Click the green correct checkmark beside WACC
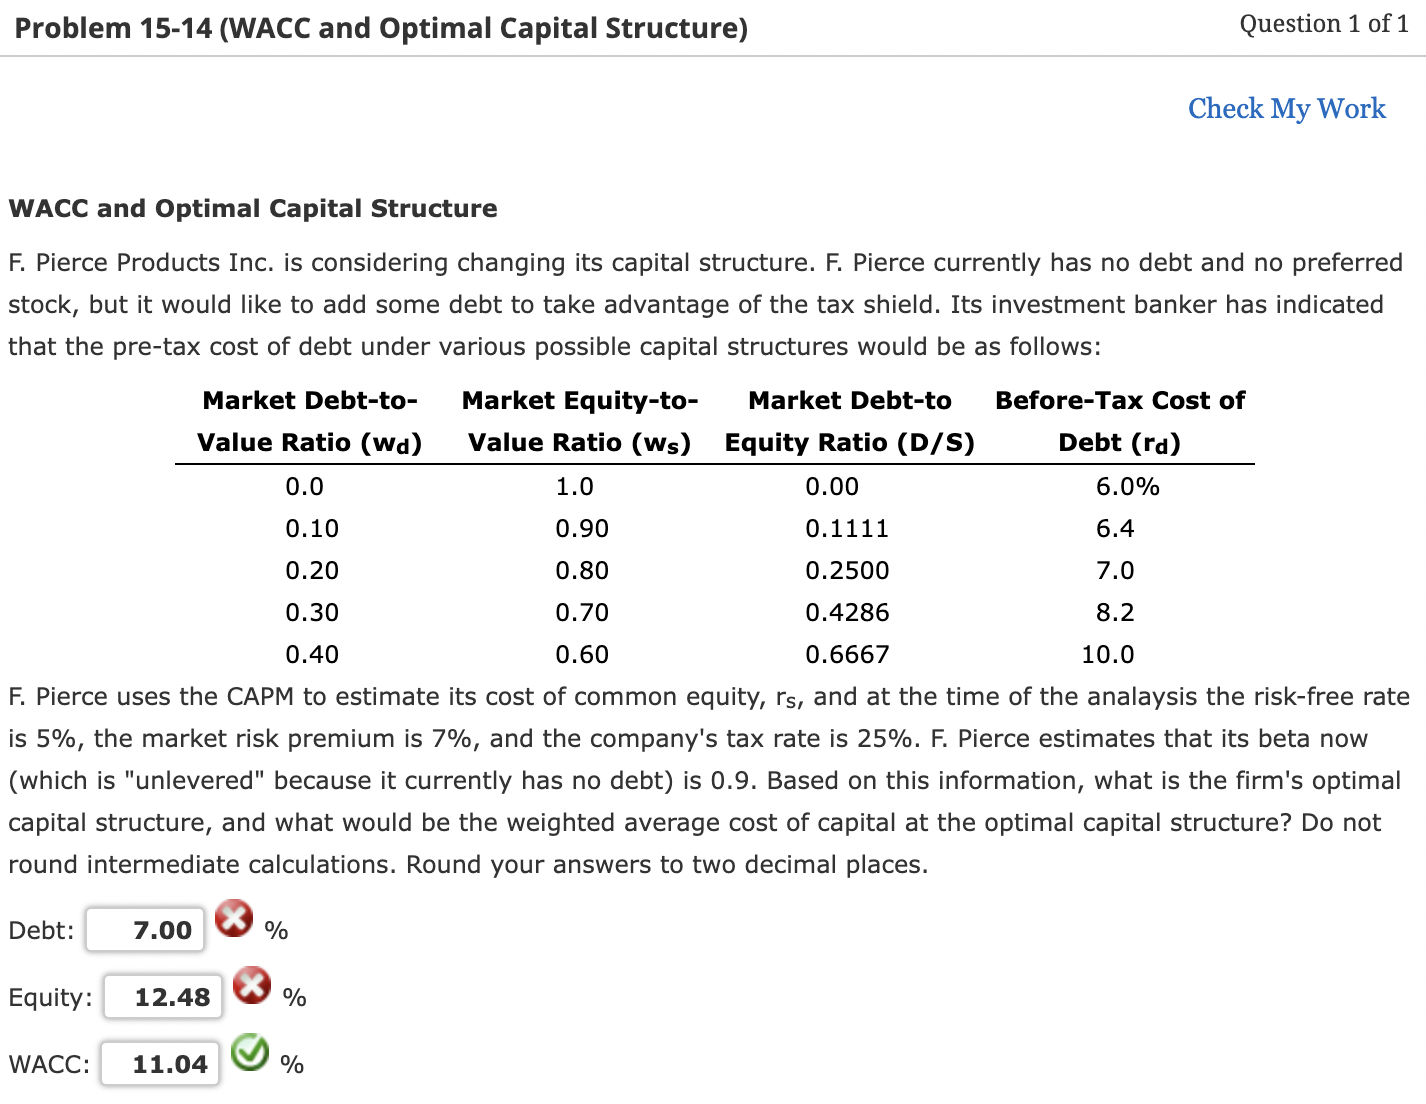The width and height of the screenshot is (1426, 1104). point(250,1052)
